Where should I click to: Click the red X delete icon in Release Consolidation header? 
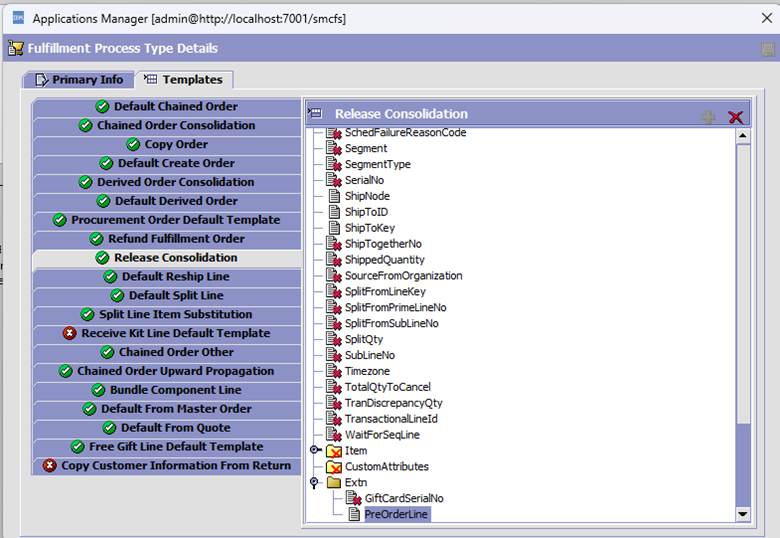736,116
